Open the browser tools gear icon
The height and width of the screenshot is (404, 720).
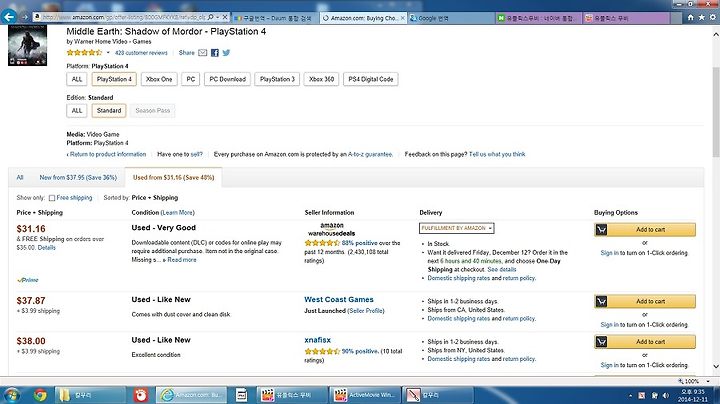point(713,17)
